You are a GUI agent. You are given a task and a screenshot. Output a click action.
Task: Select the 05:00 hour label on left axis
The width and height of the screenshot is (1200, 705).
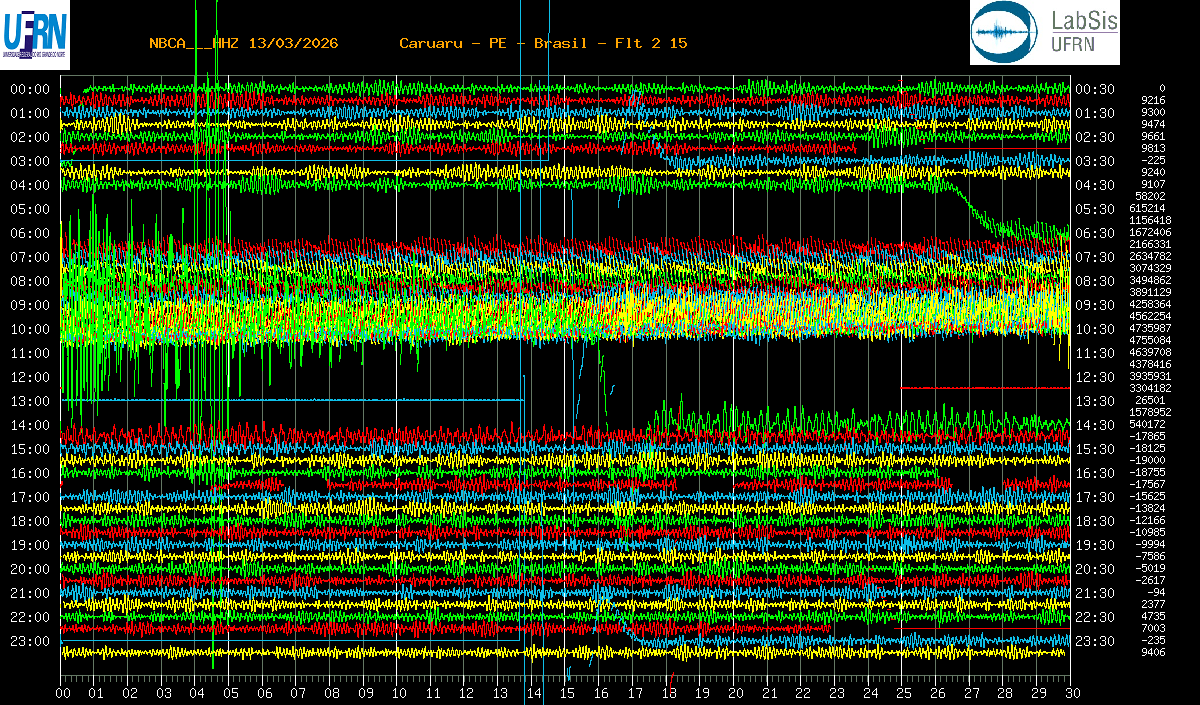30,209
